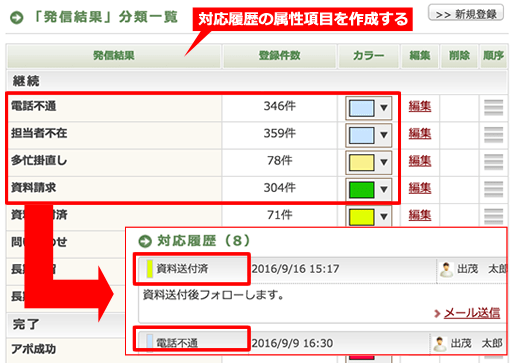Click the green arrow icon beside 対応履歴
This screenshot has width=517, height=363.
pyautogui.click(x=145, y=241)
